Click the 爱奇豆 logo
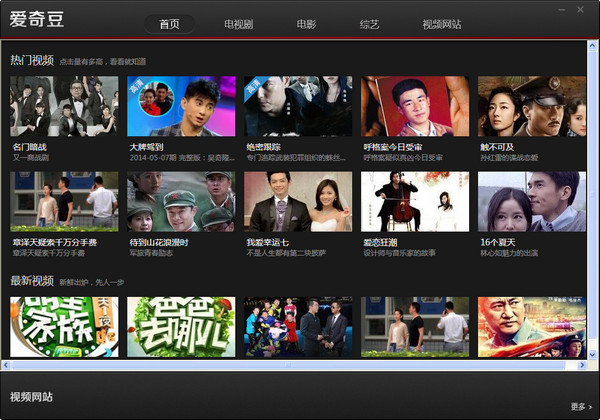 point(37,21)
